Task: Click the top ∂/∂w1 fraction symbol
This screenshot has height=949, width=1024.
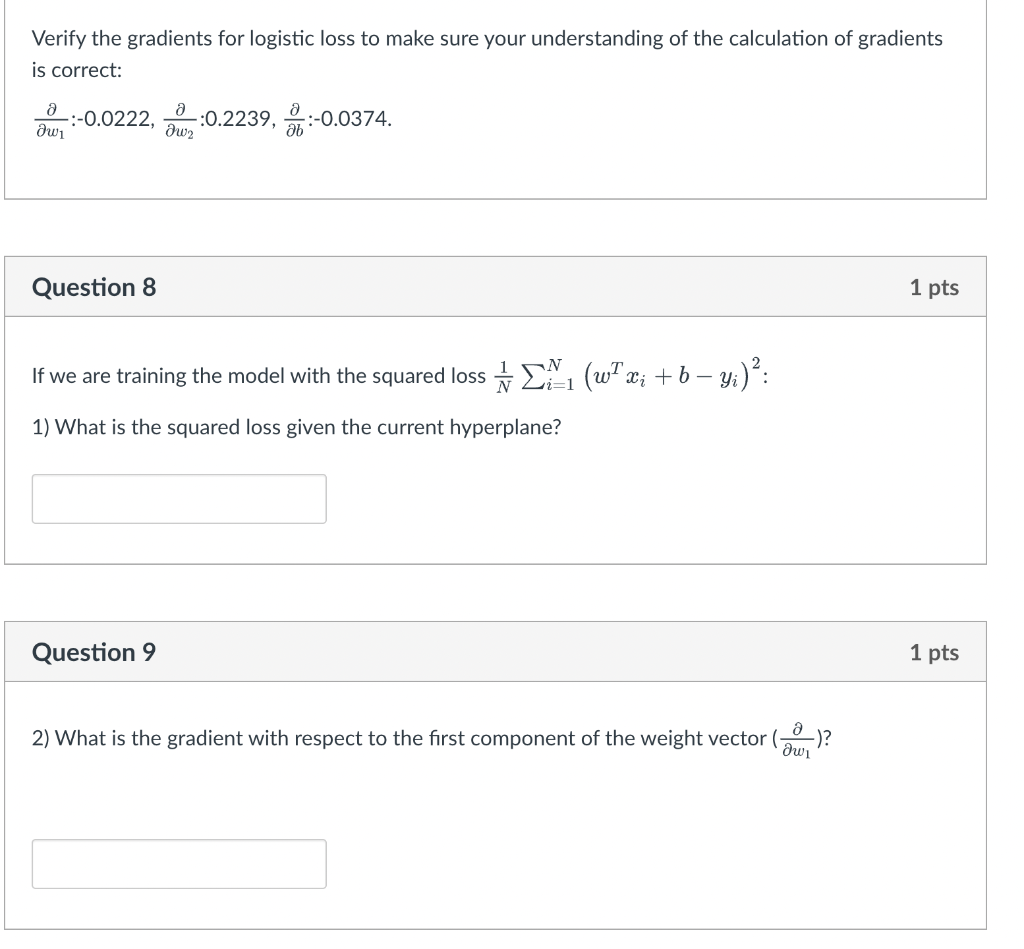Action: pyautogui.click(x=51, y=120)
